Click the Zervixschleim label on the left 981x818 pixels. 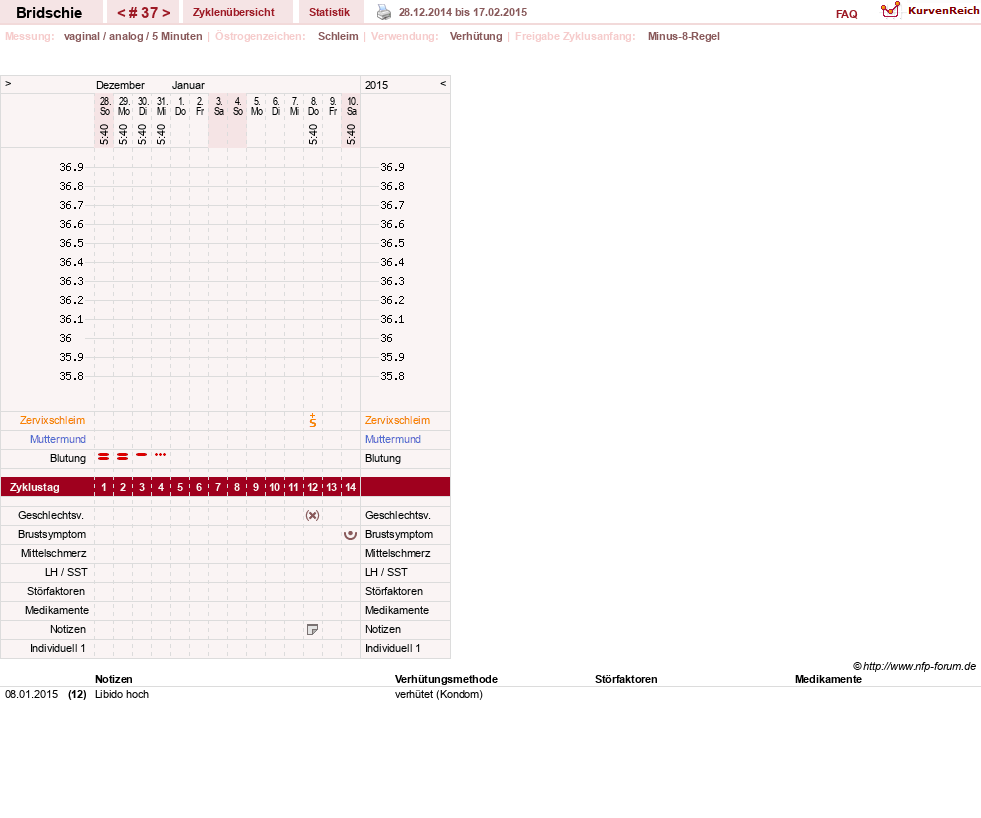pyautogui.click(x=52, y=421)
